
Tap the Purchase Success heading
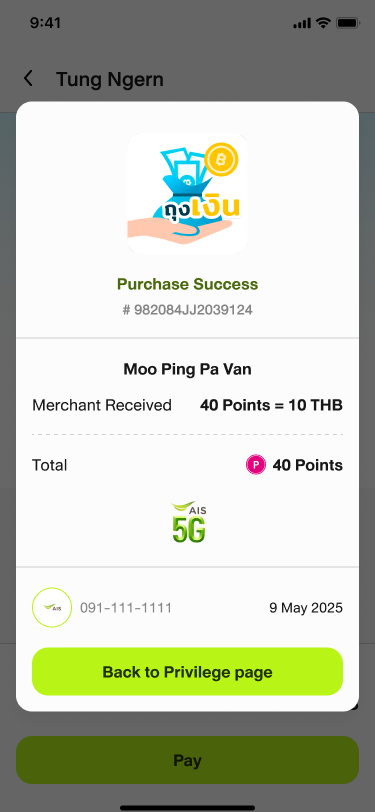(188, 284)
